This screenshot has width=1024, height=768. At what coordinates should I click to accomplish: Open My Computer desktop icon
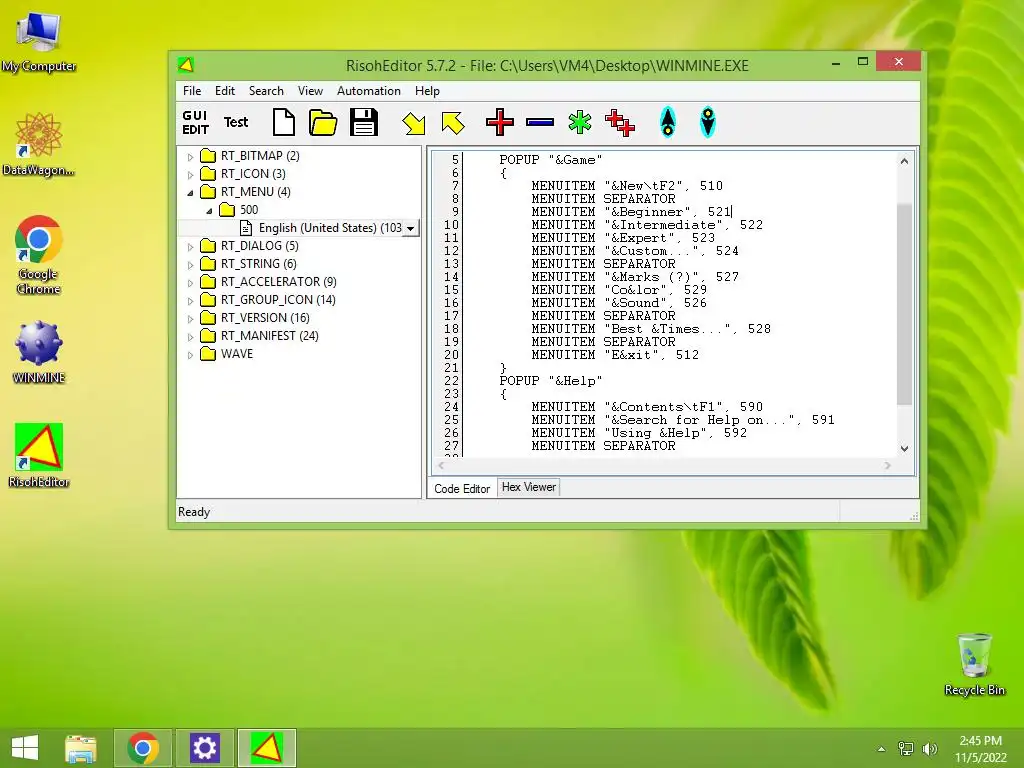click(x=39, y=42)
